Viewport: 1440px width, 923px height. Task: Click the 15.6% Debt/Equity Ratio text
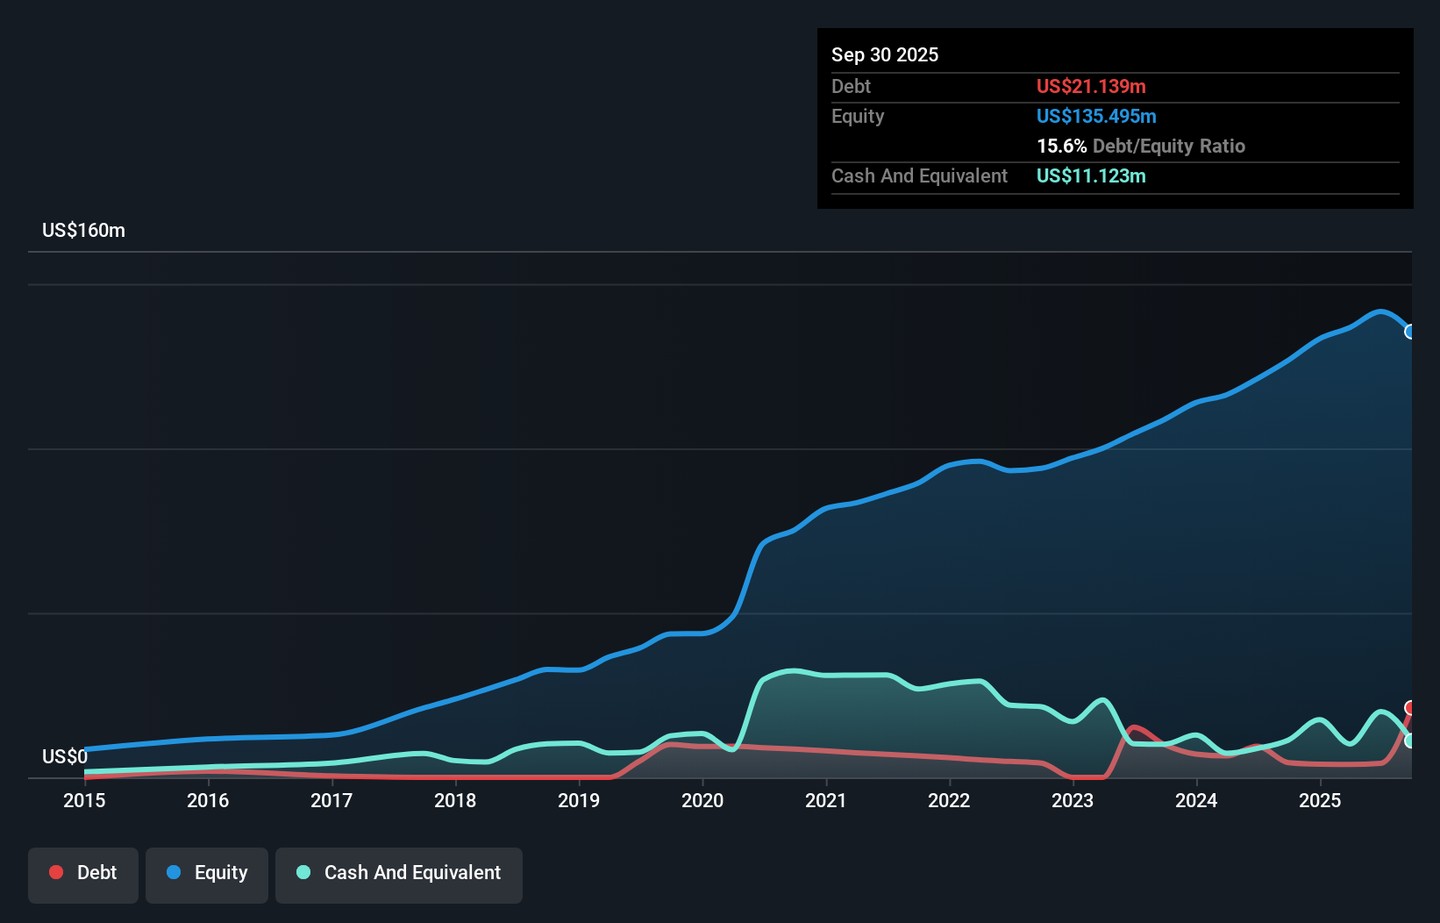1140,146
